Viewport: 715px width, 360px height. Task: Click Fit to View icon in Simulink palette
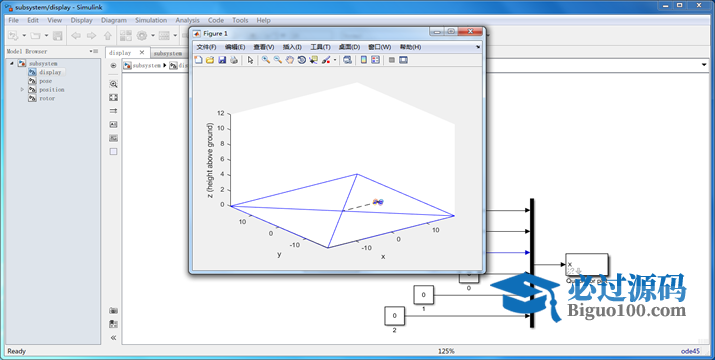coord(114,97)
